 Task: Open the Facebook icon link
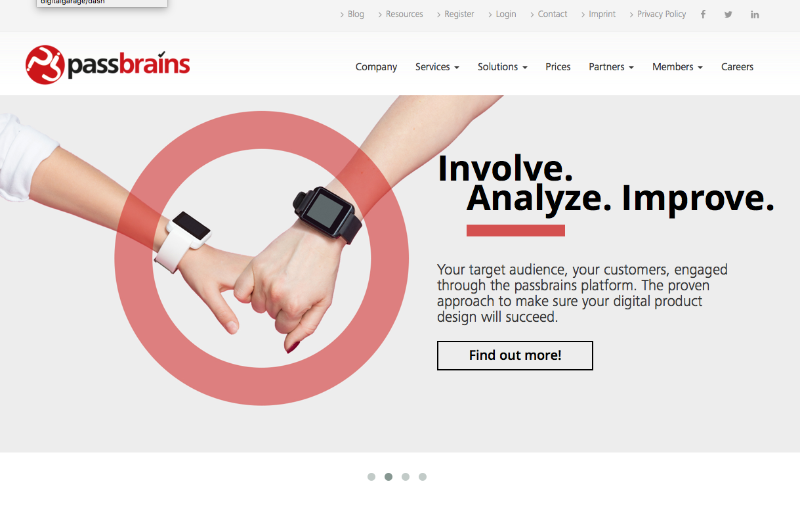703,14
